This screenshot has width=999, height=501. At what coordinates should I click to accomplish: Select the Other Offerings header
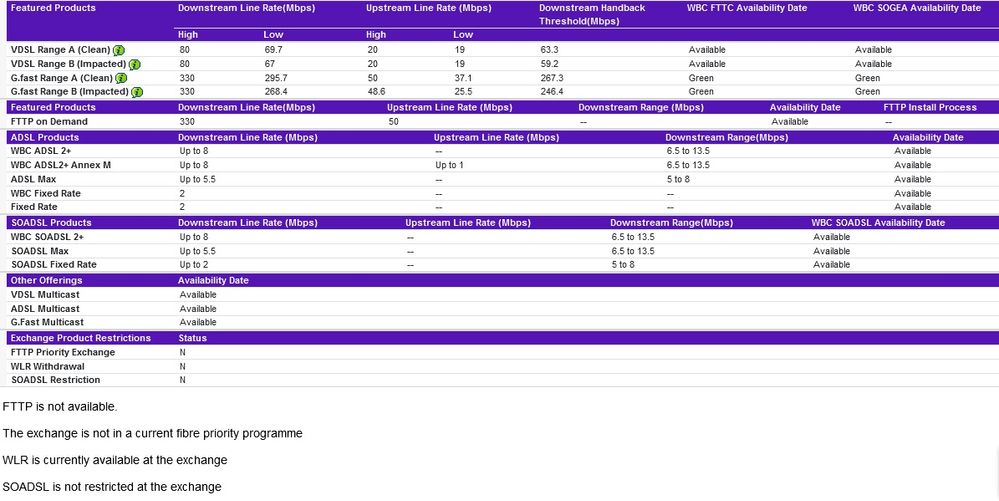coord(45,281)
